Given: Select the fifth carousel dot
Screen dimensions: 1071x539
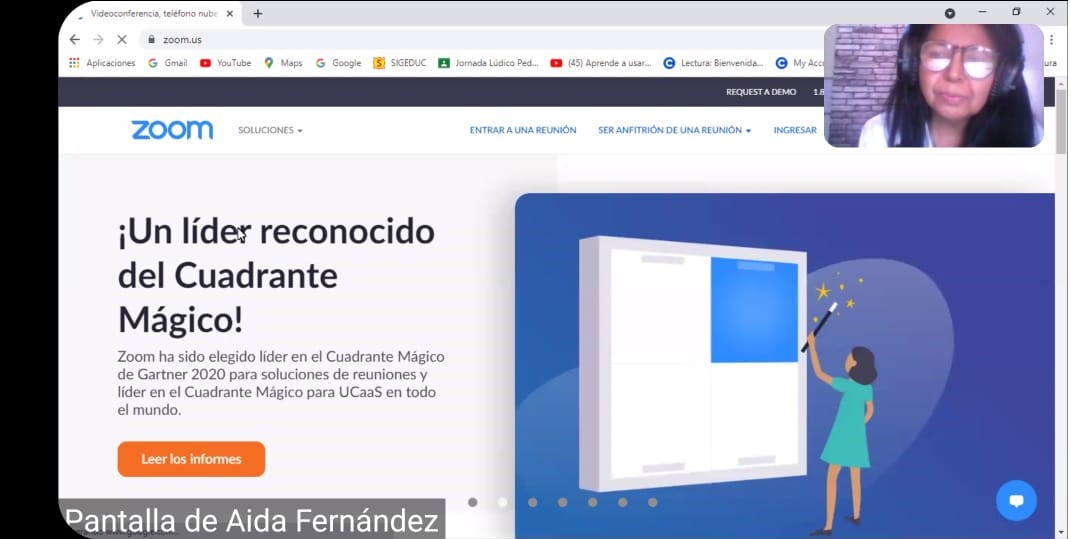Looking at the screenshot, I should click(593, 502).
